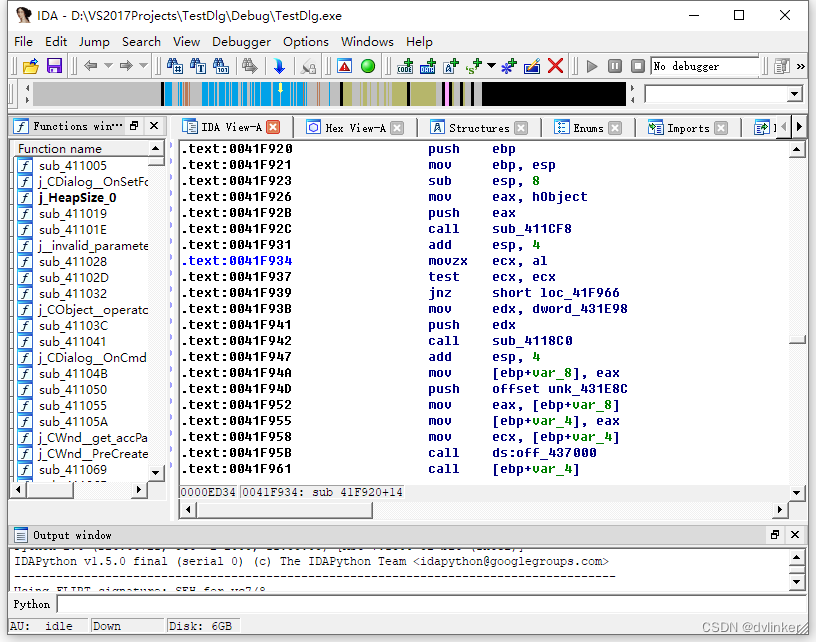Click the dword_431E98 operand
The width and height of the screenshot is (816, 642).
[580, 309]
